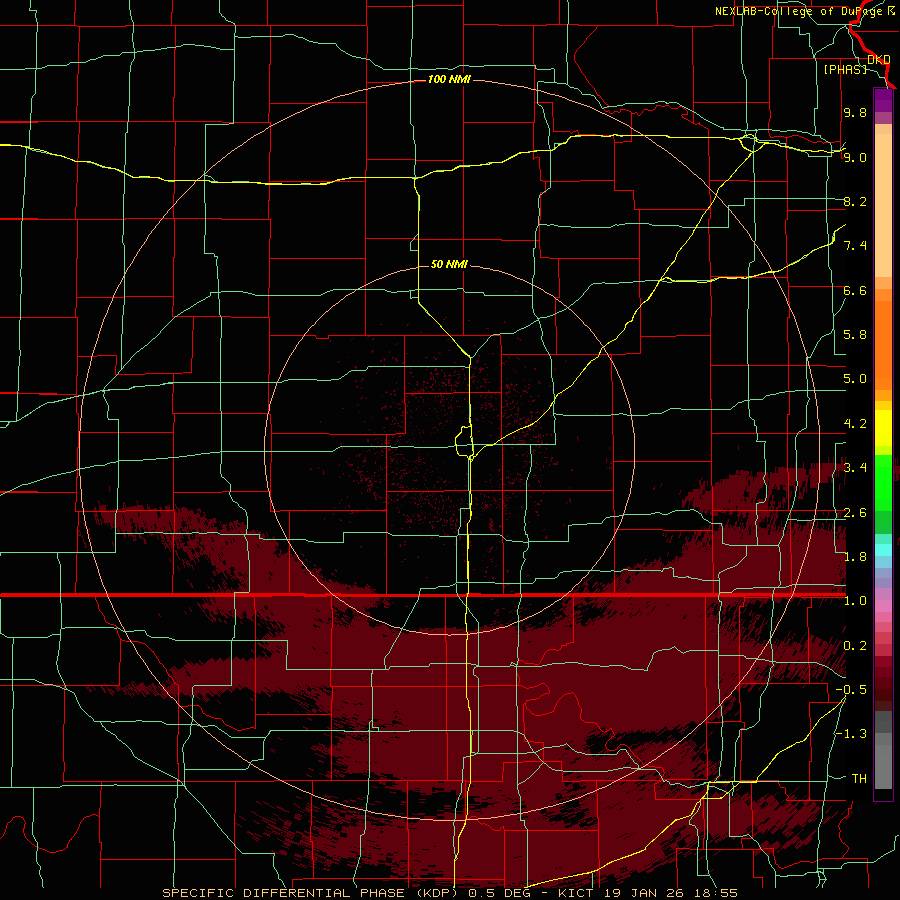The image size is (900, 900).
Task: Click the 9.0 value on the color scale
Action: [855, 157]
